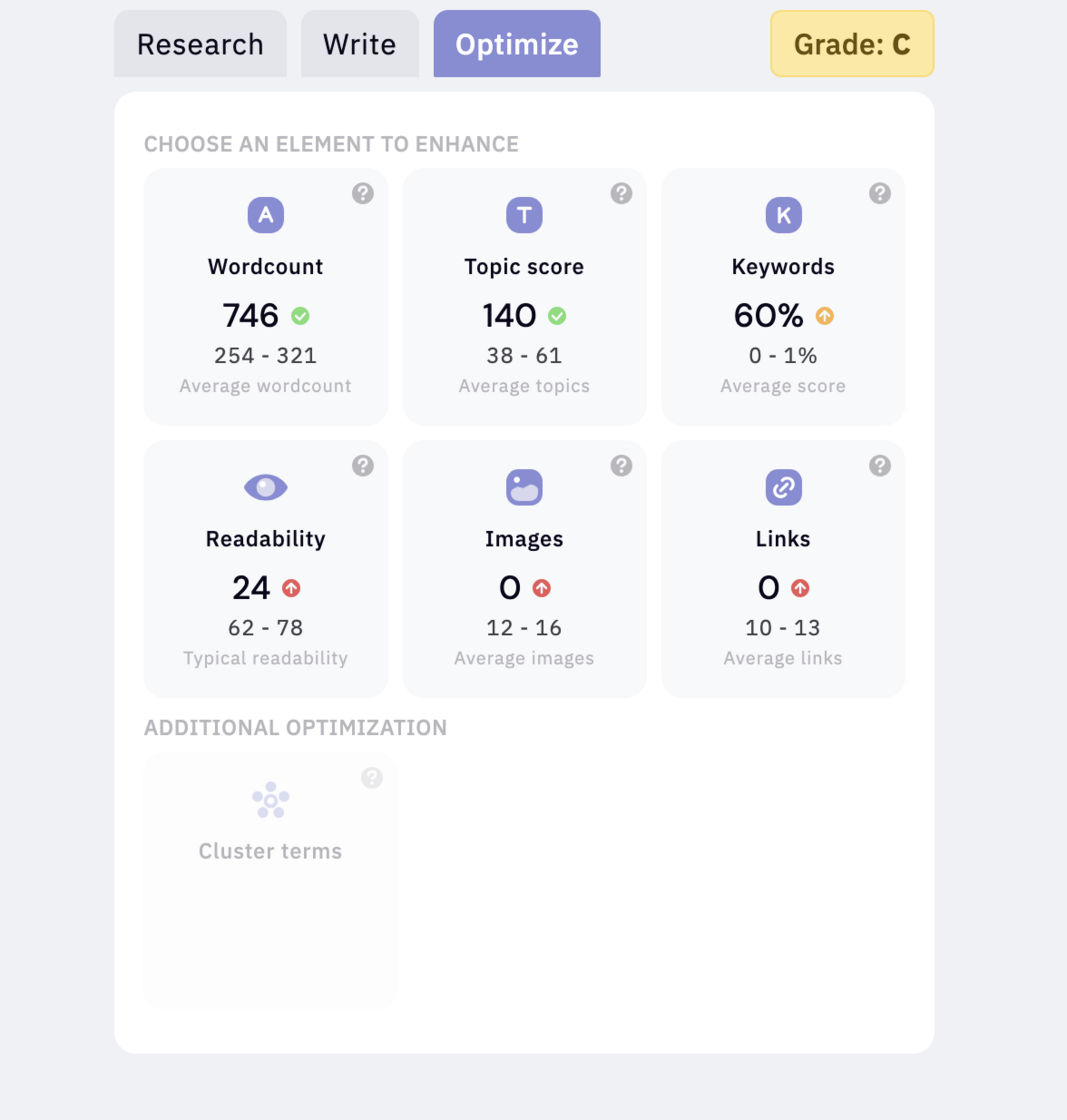Image resolution: width=1067 pixels, height=1120 pixels.
Task: Click the Grade: C badge
Action: (852, 44)
